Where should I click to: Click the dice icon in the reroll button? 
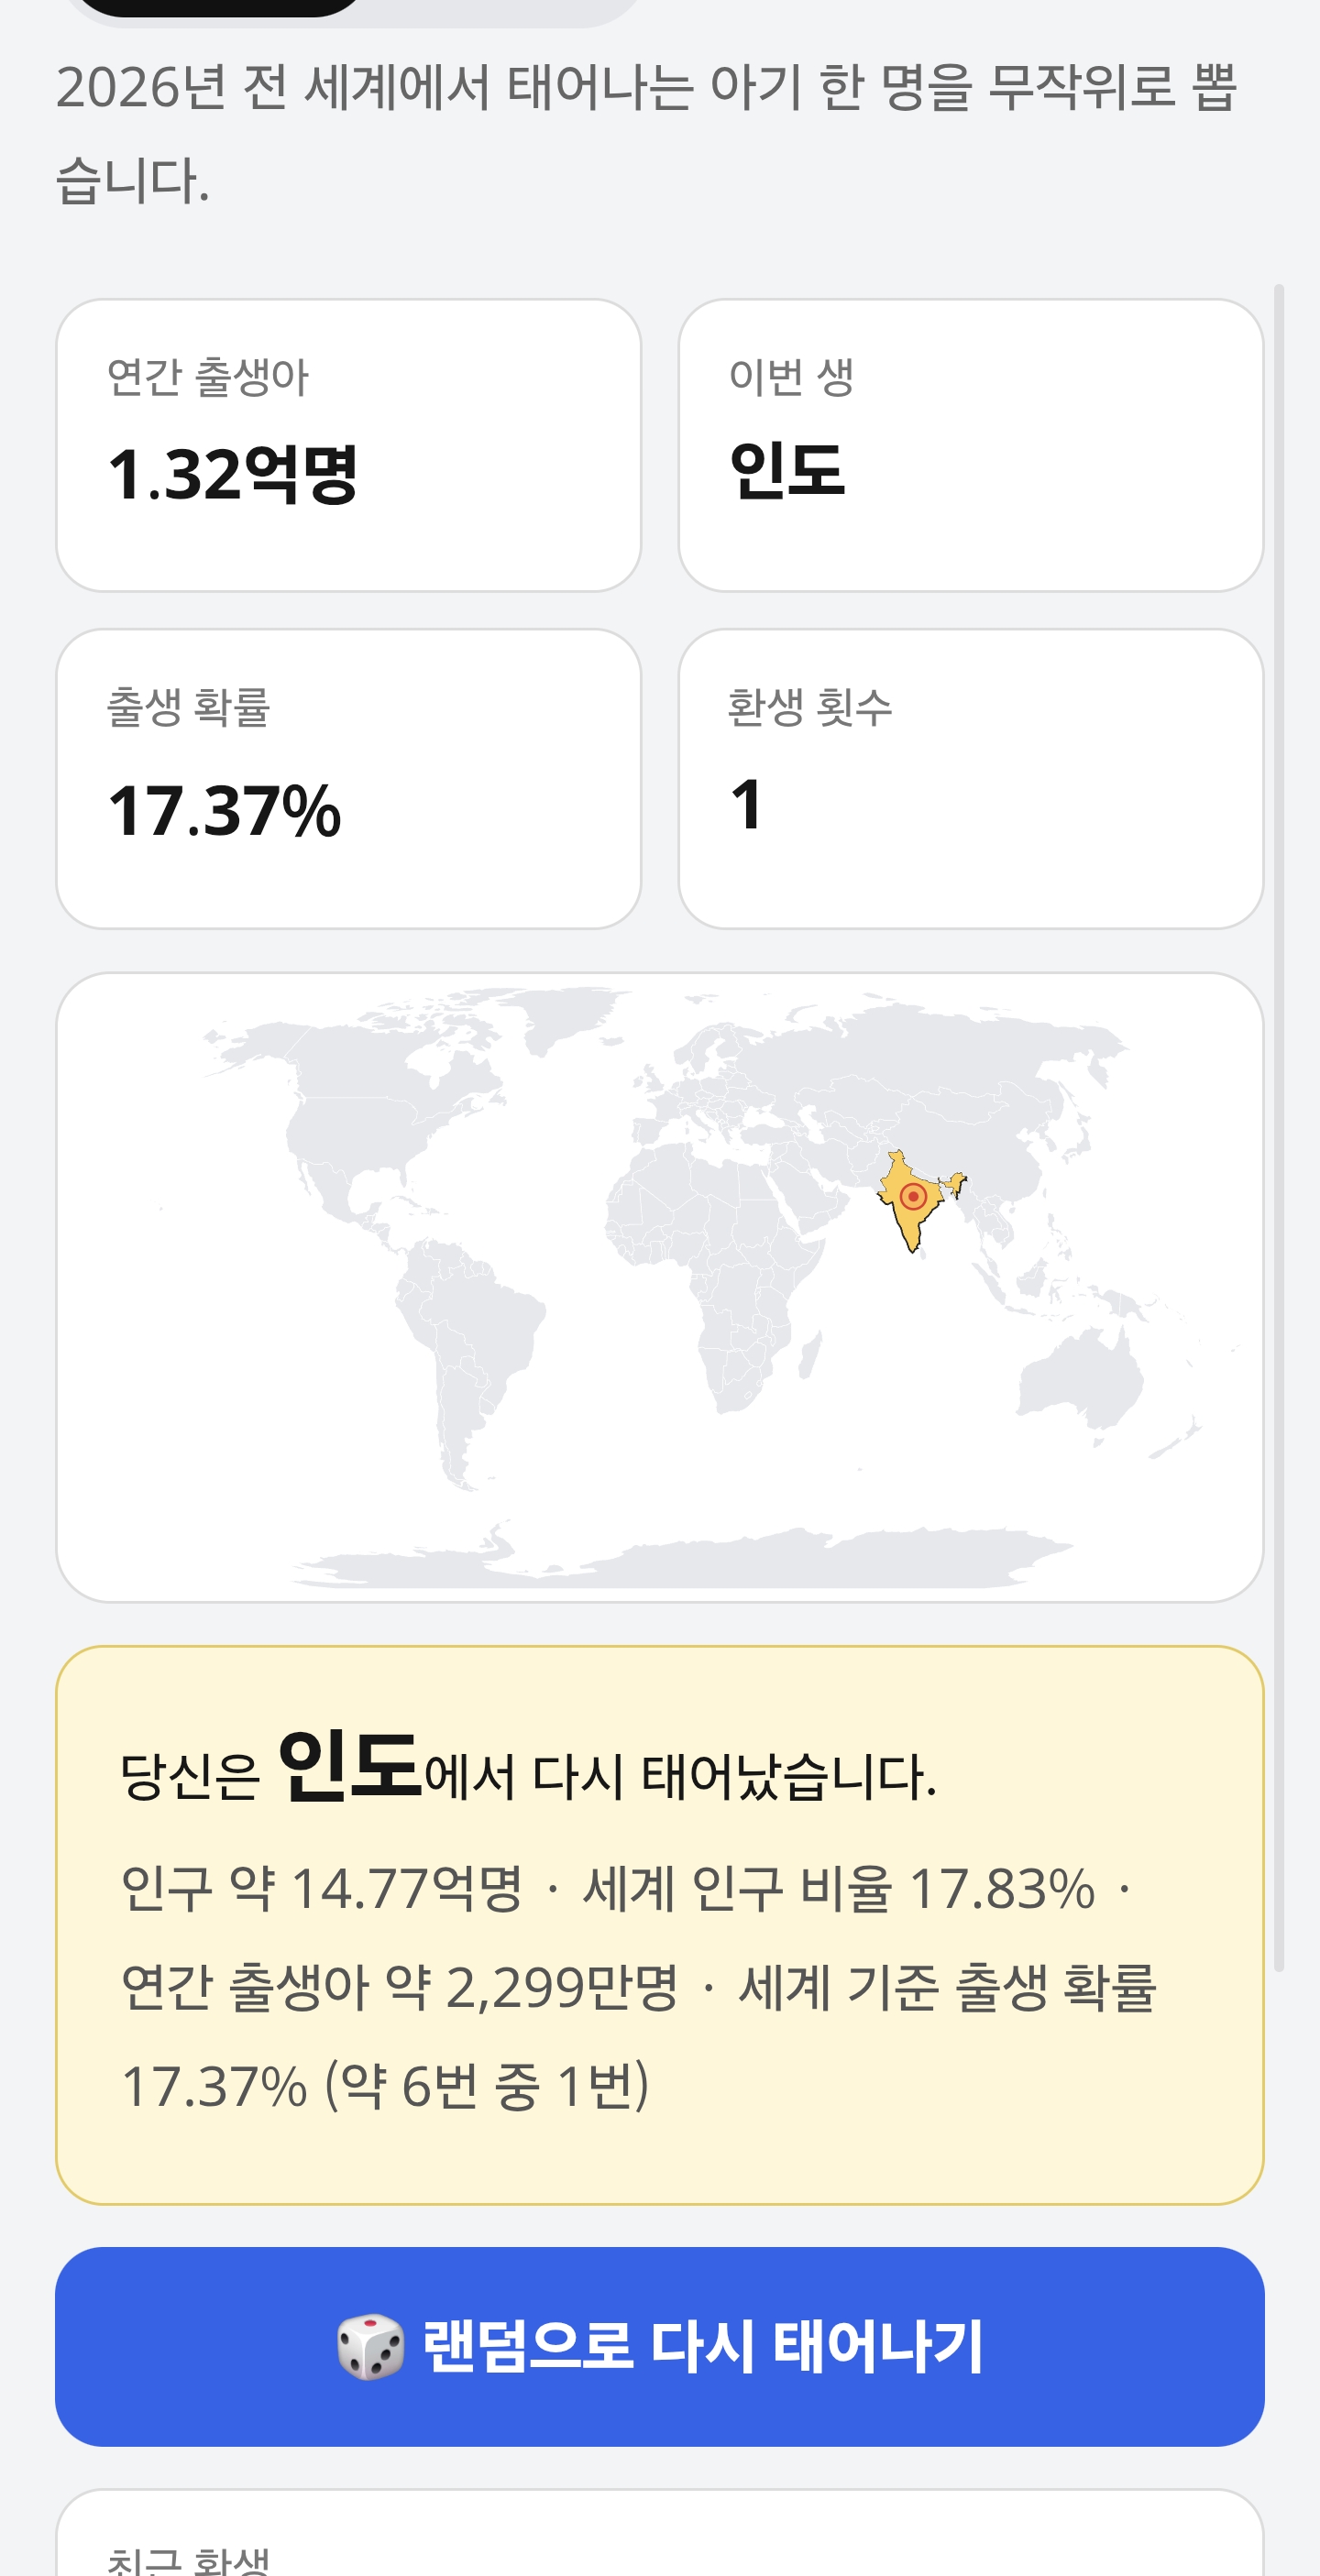[370, 2346]
